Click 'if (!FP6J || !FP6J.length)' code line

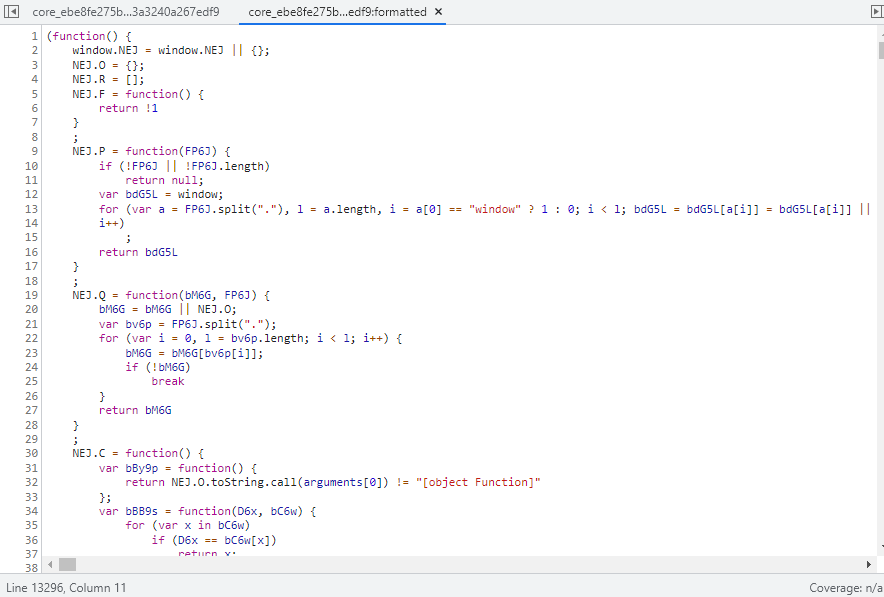(x=184, y=166)
